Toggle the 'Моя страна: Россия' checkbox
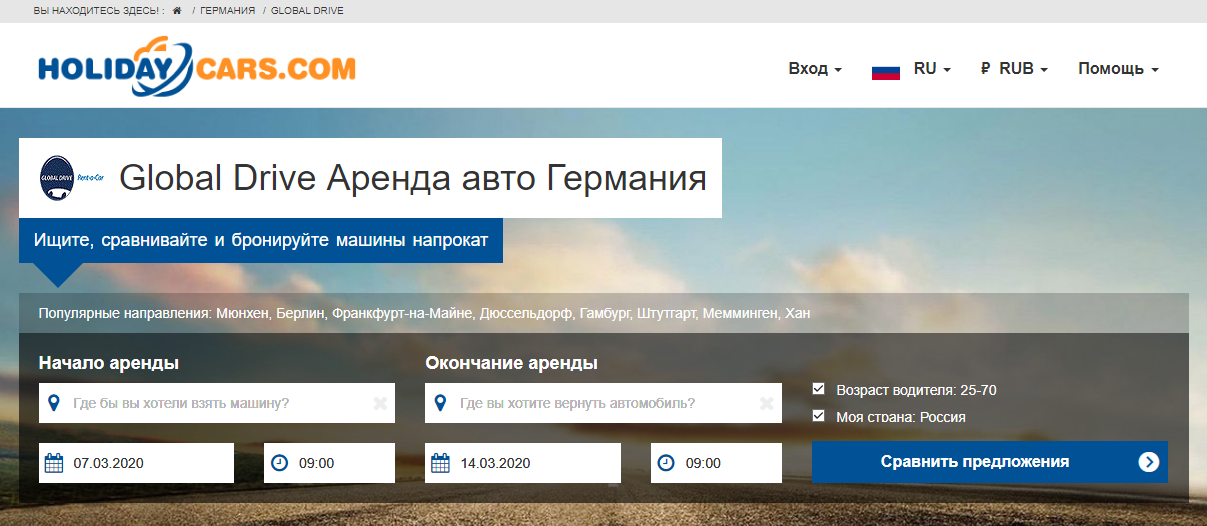 click(x=819, y=416)
